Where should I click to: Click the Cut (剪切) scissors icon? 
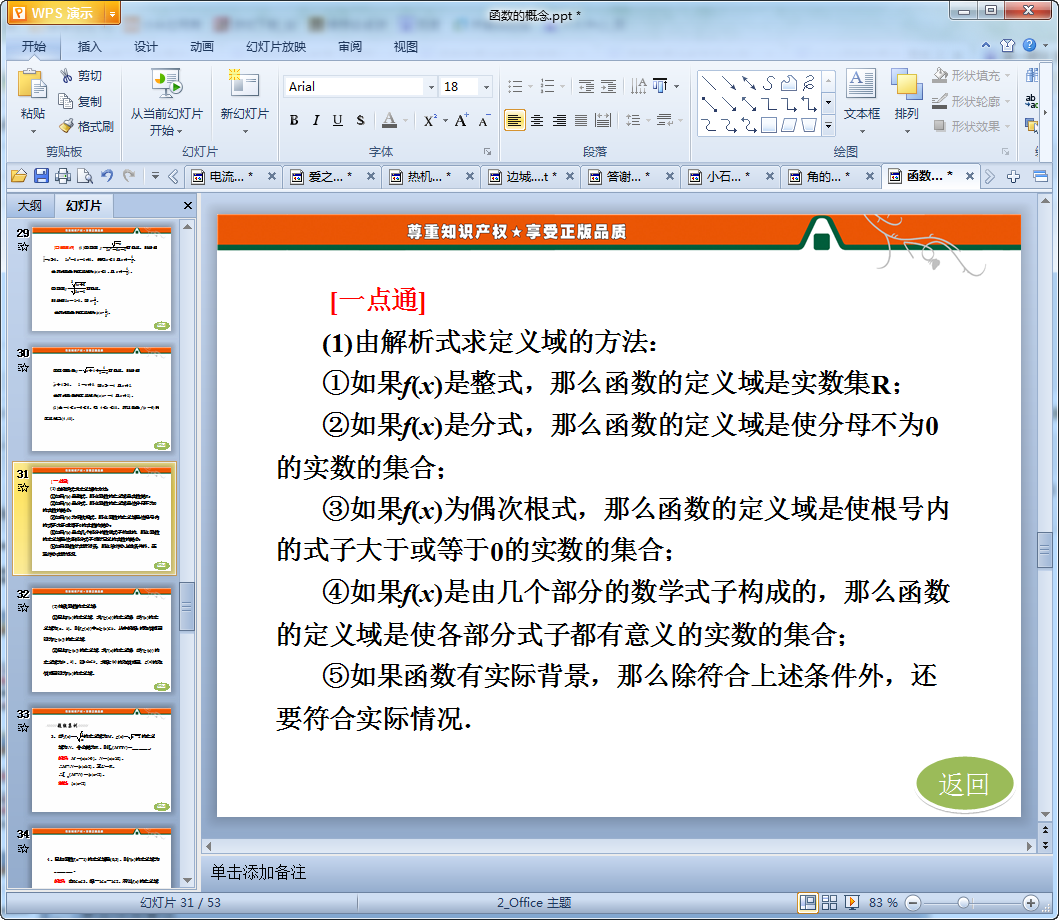click(66, 76)
